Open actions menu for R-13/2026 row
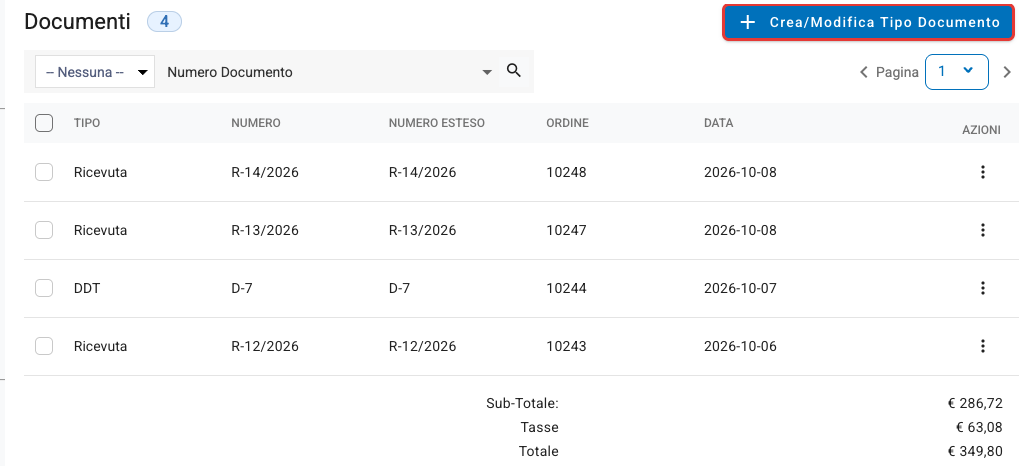The height and width of the screenshot is (466, 1023). click(x=983, y=230)
